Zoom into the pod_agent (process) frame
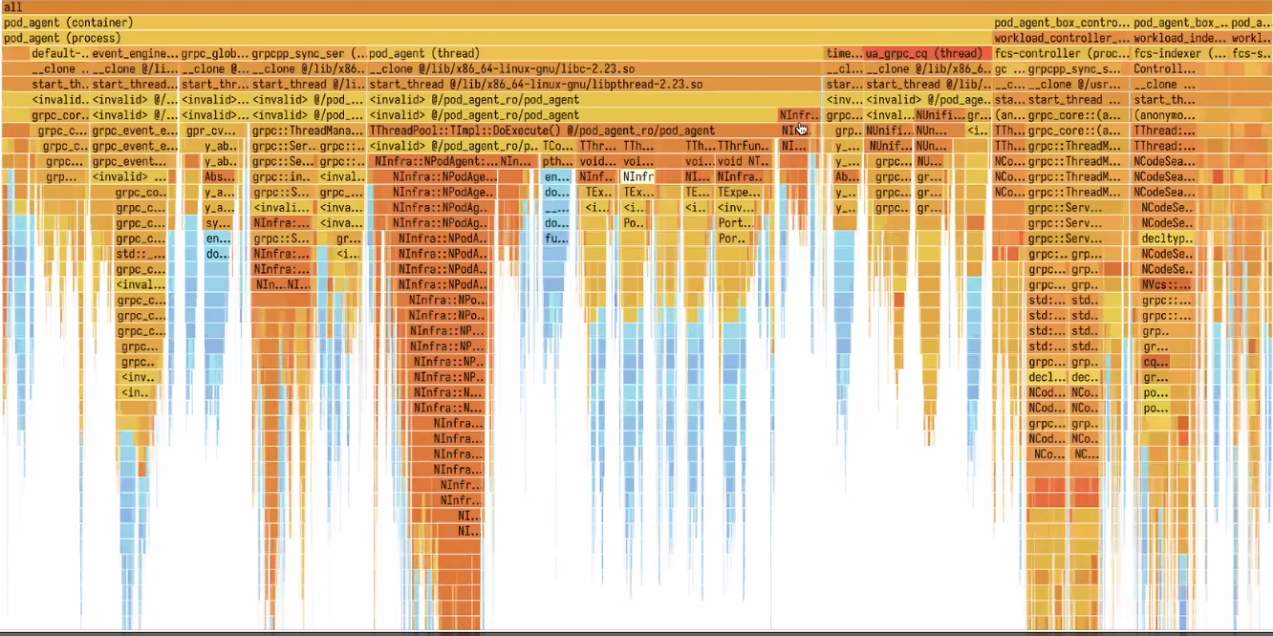Screen dimensions: 1273x636 coord(400,38)
